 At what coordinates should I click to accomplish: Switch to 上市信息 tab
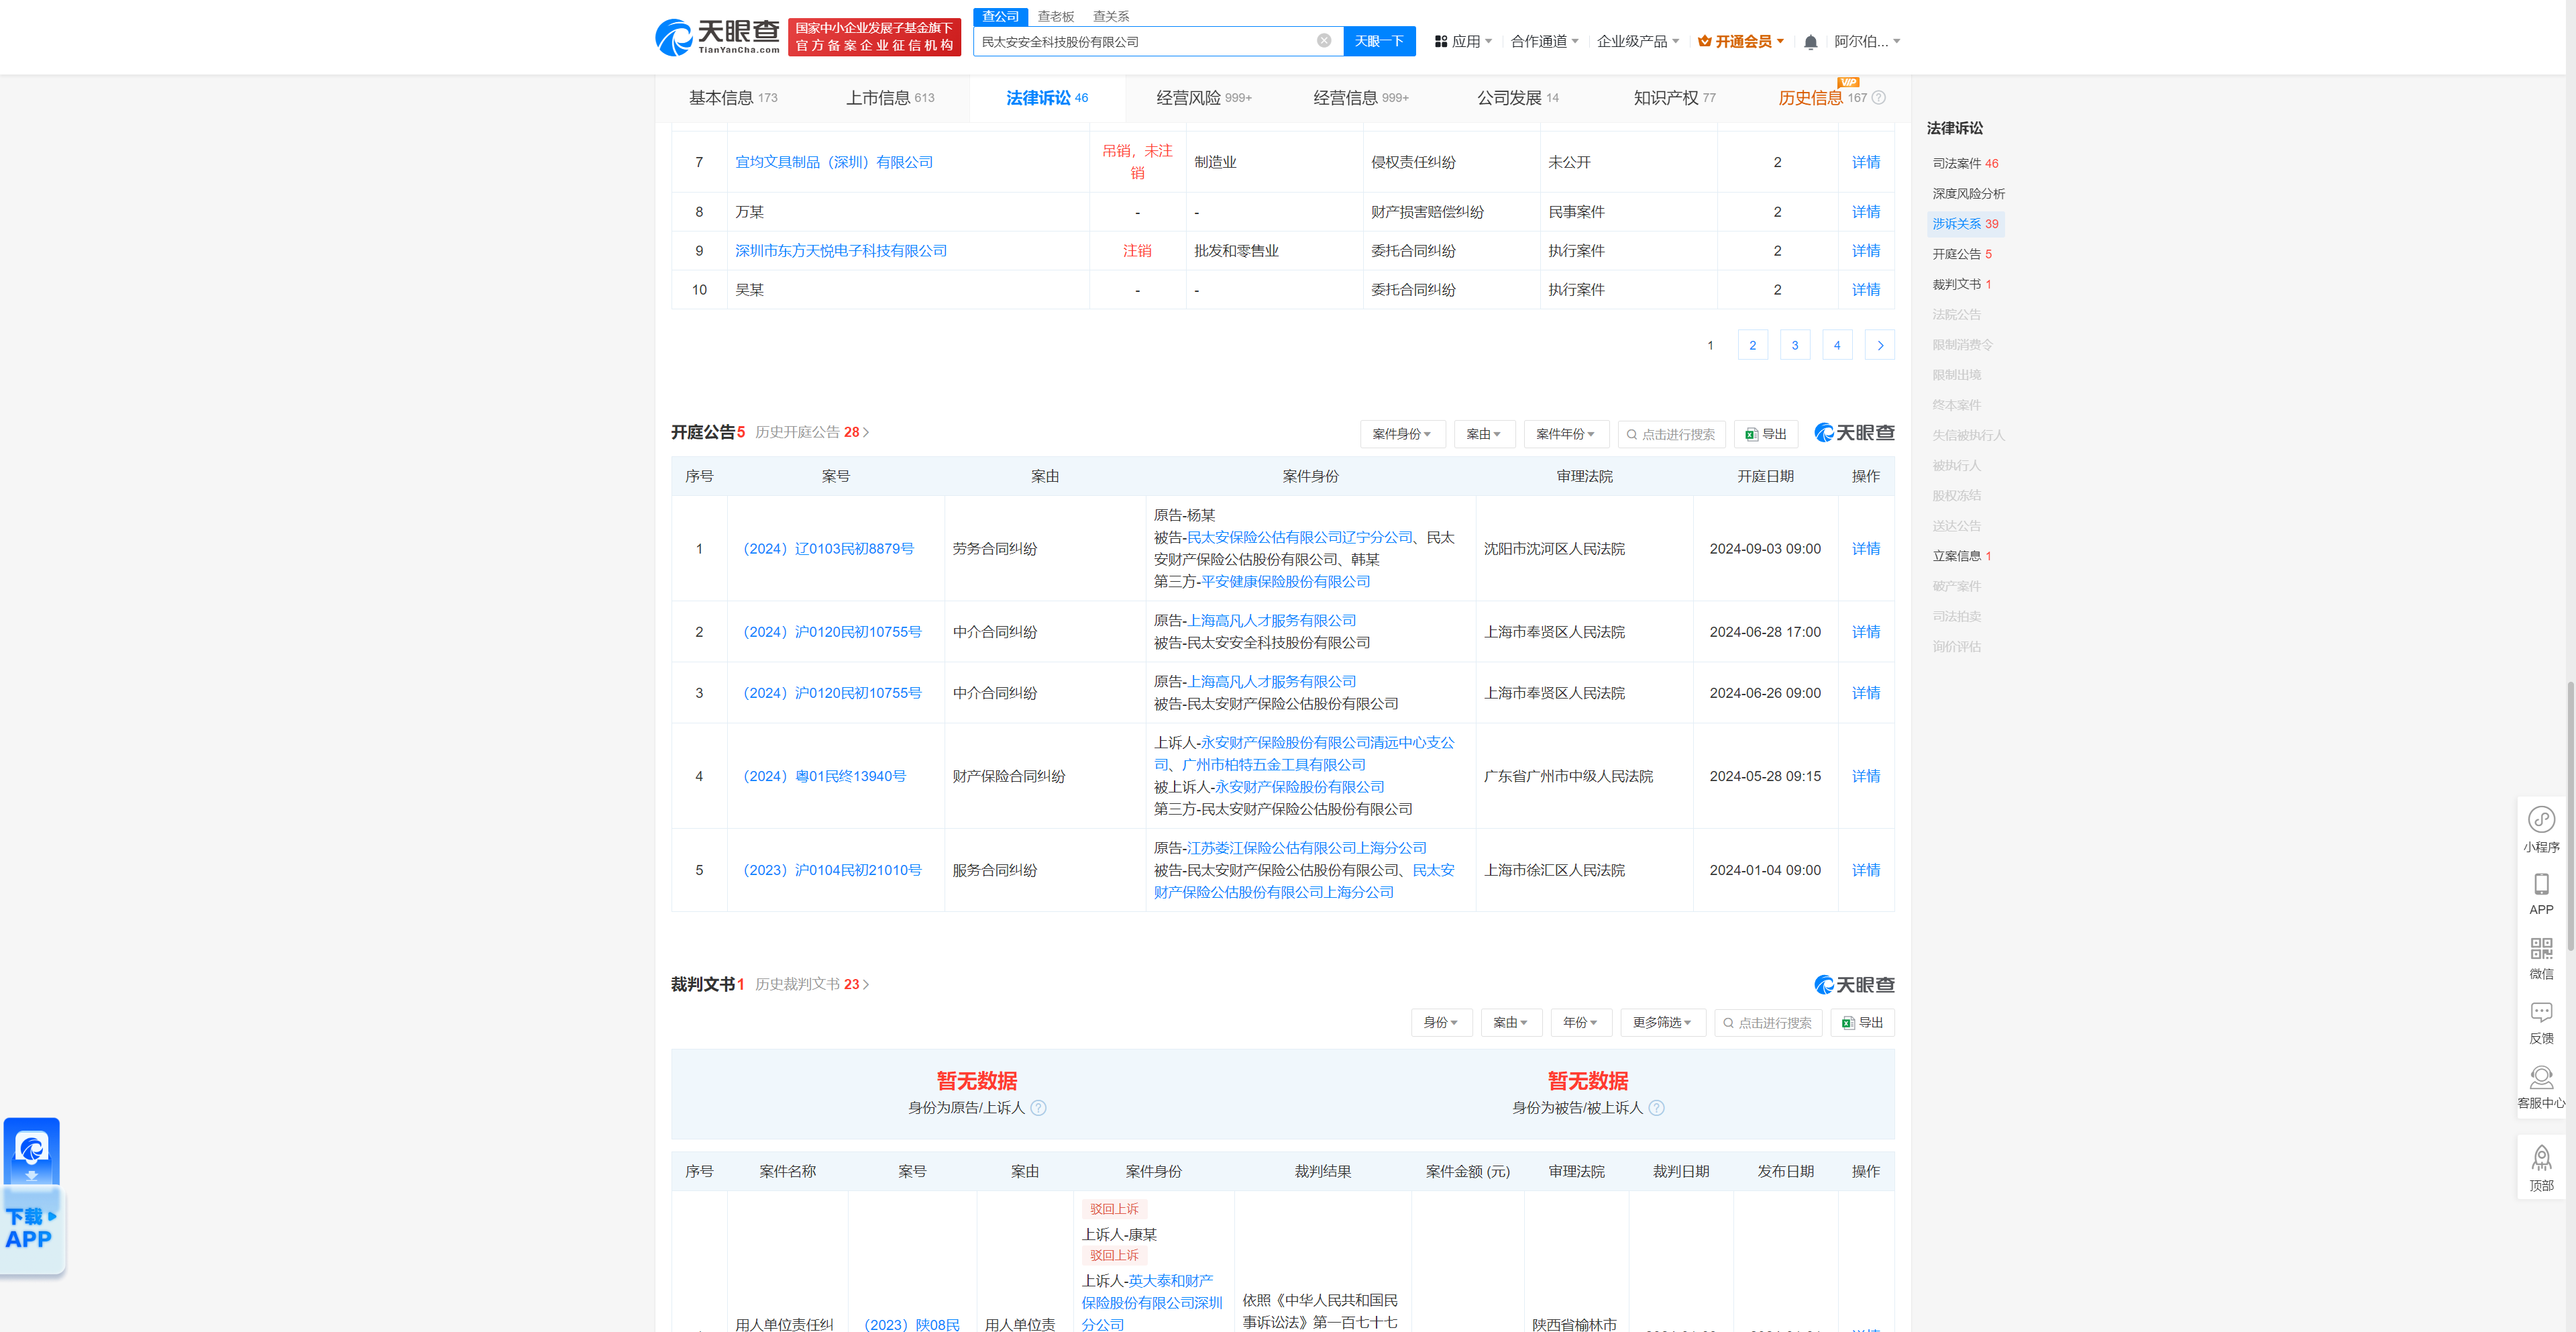(x=890, y=98)
